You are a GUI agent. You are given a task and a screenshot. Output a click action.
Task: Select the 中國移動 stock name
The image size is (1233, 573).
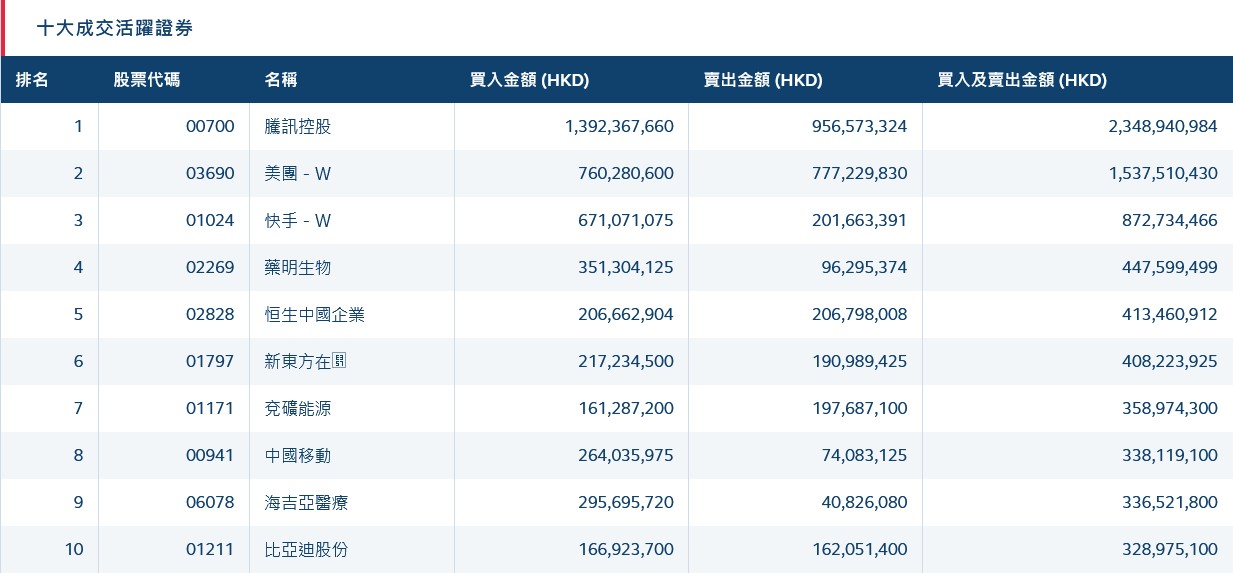(x=298, y=456)
